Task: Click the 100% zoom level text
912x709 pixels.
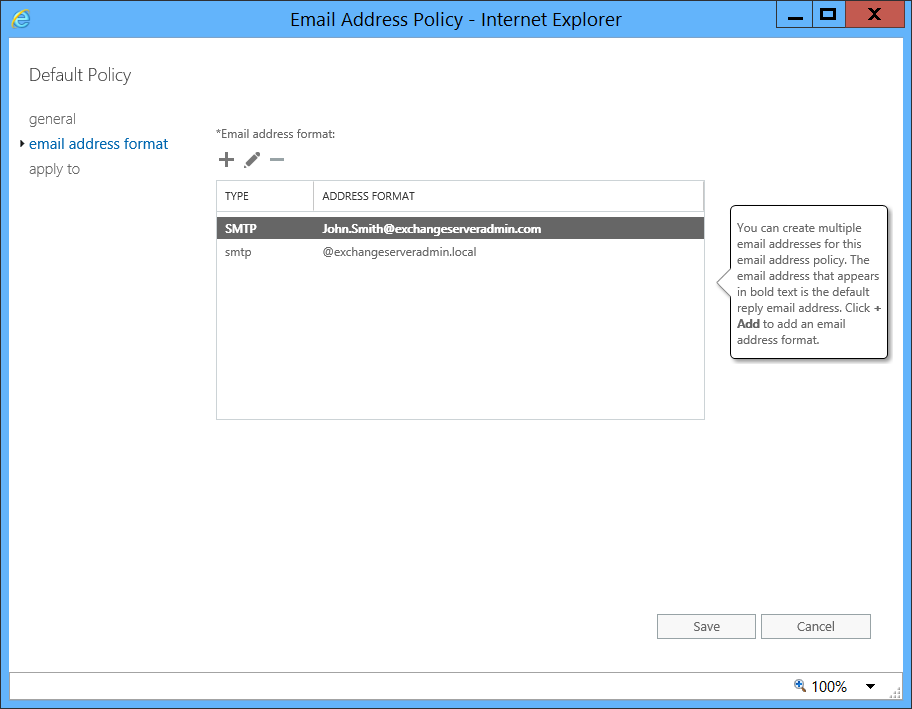Action: point(829,686)
